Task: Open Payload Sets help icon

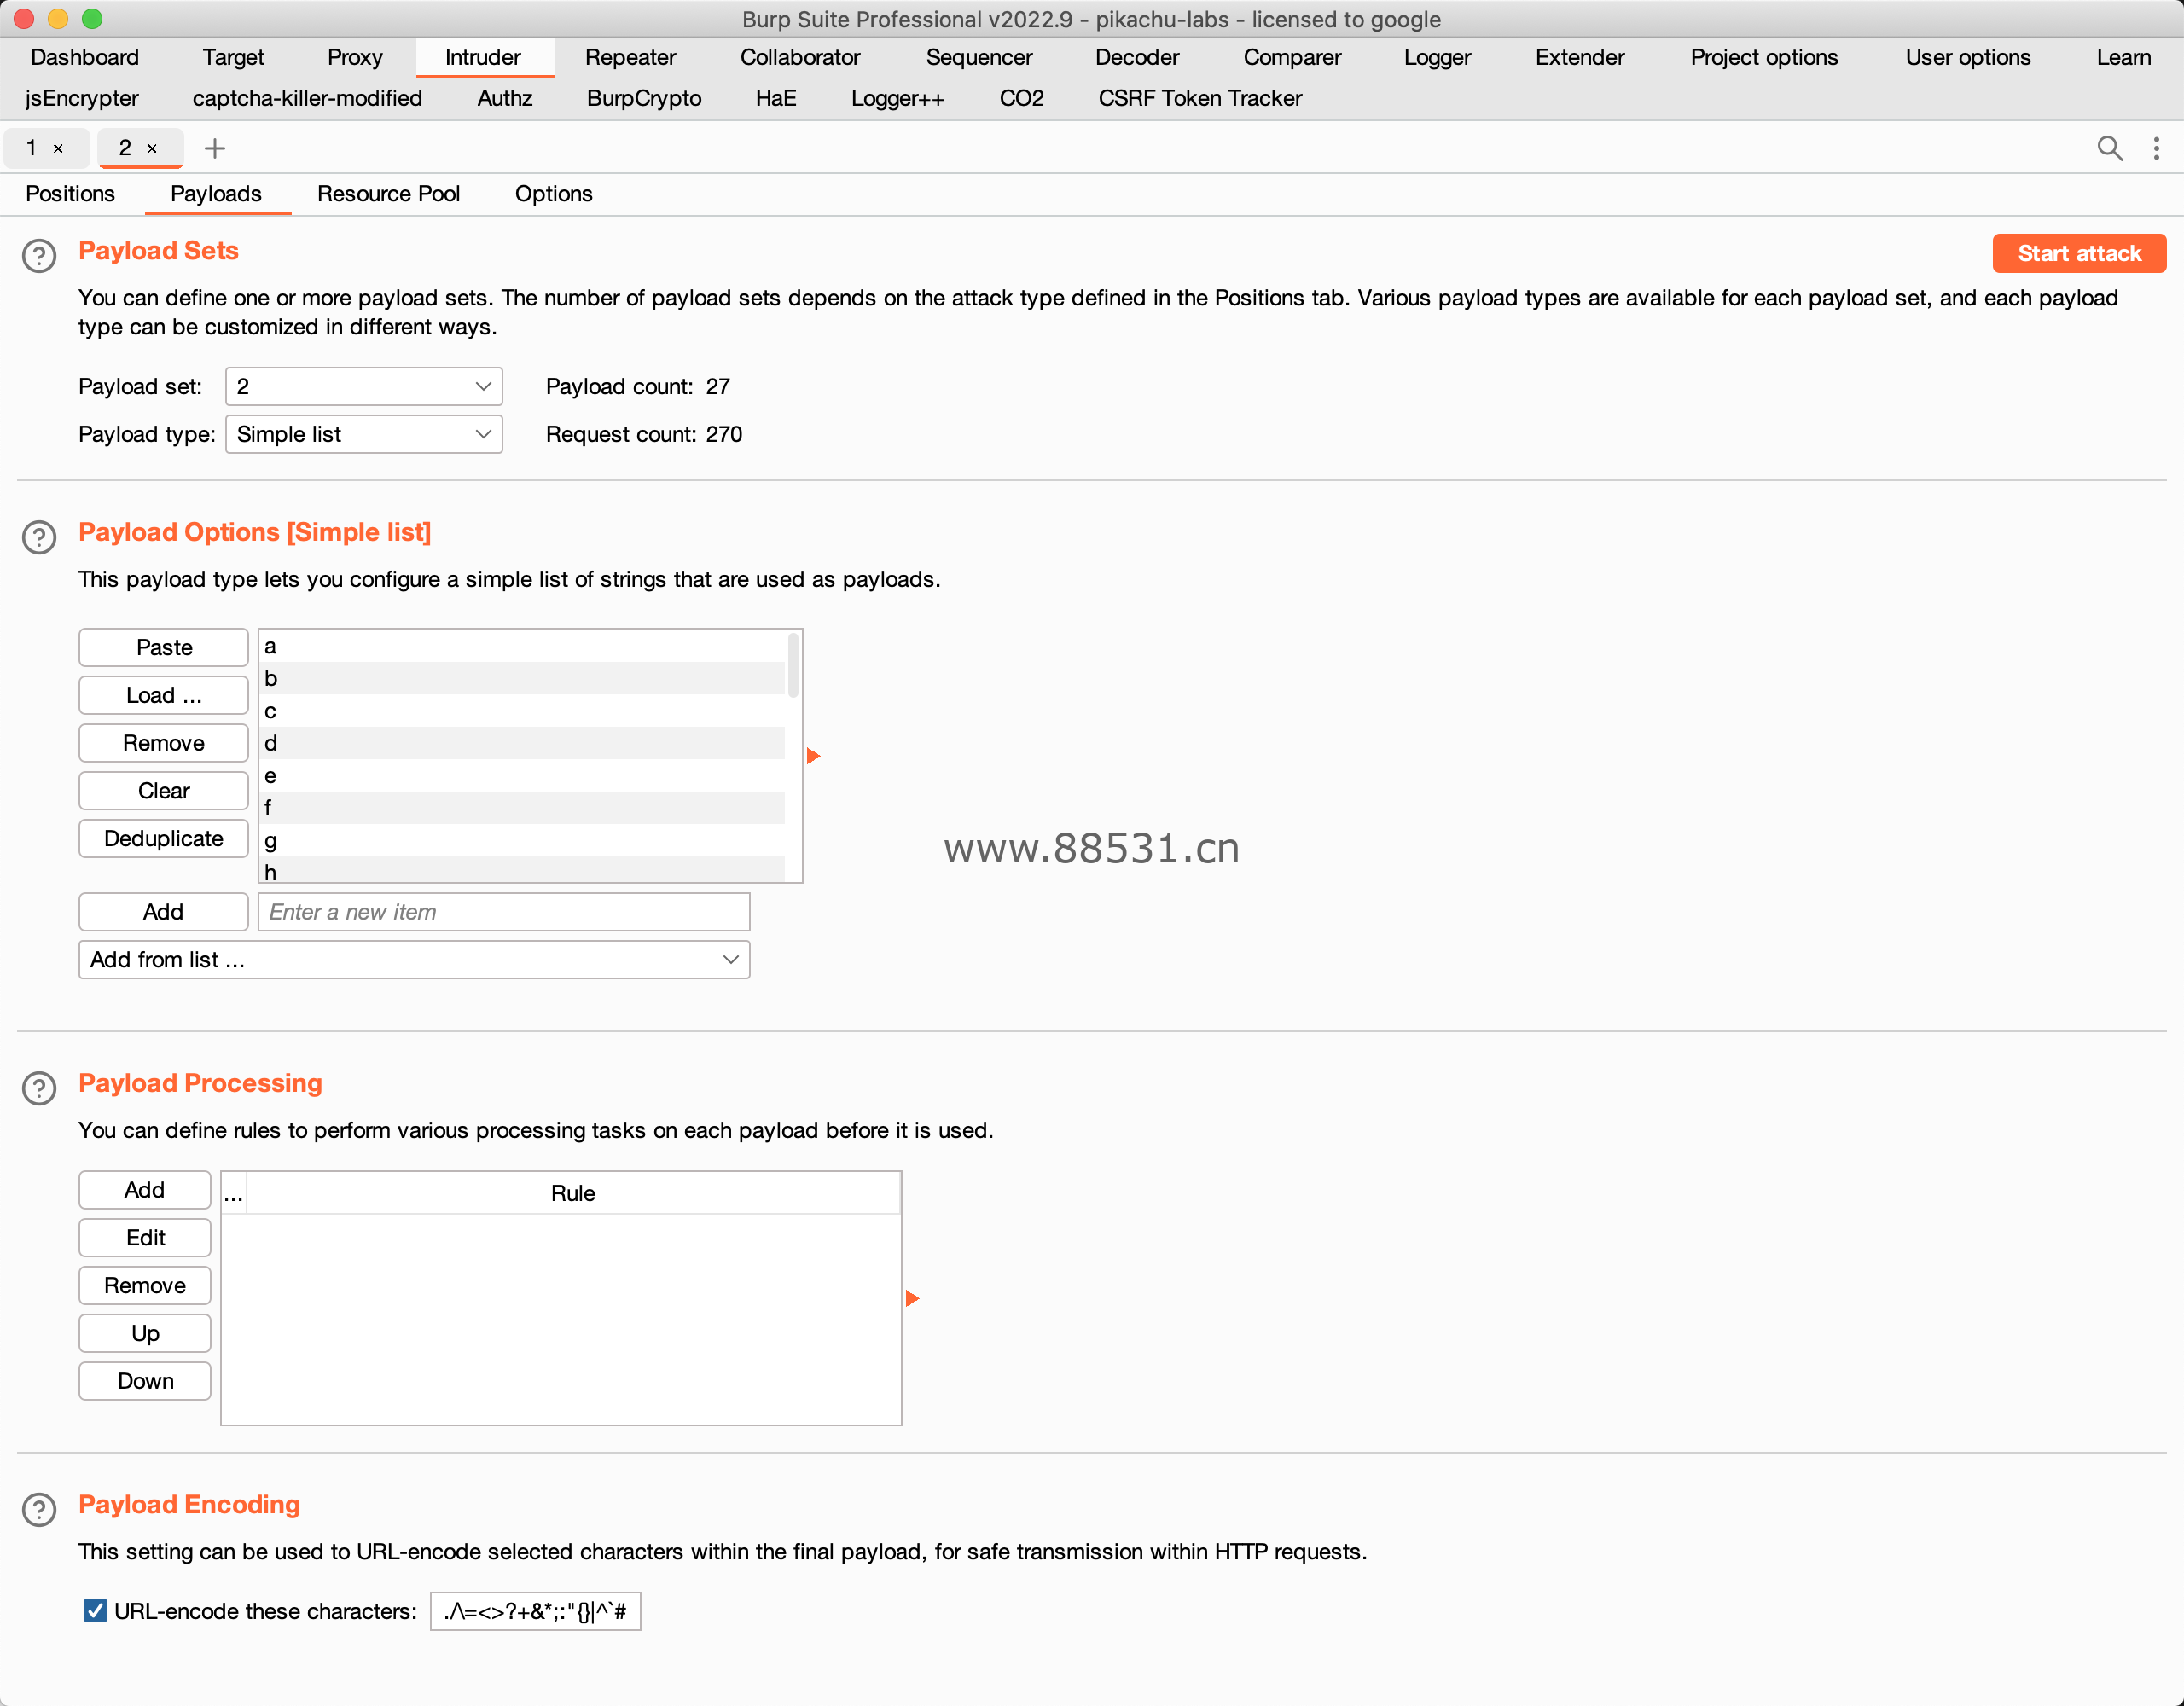Action: click(39, 256)
